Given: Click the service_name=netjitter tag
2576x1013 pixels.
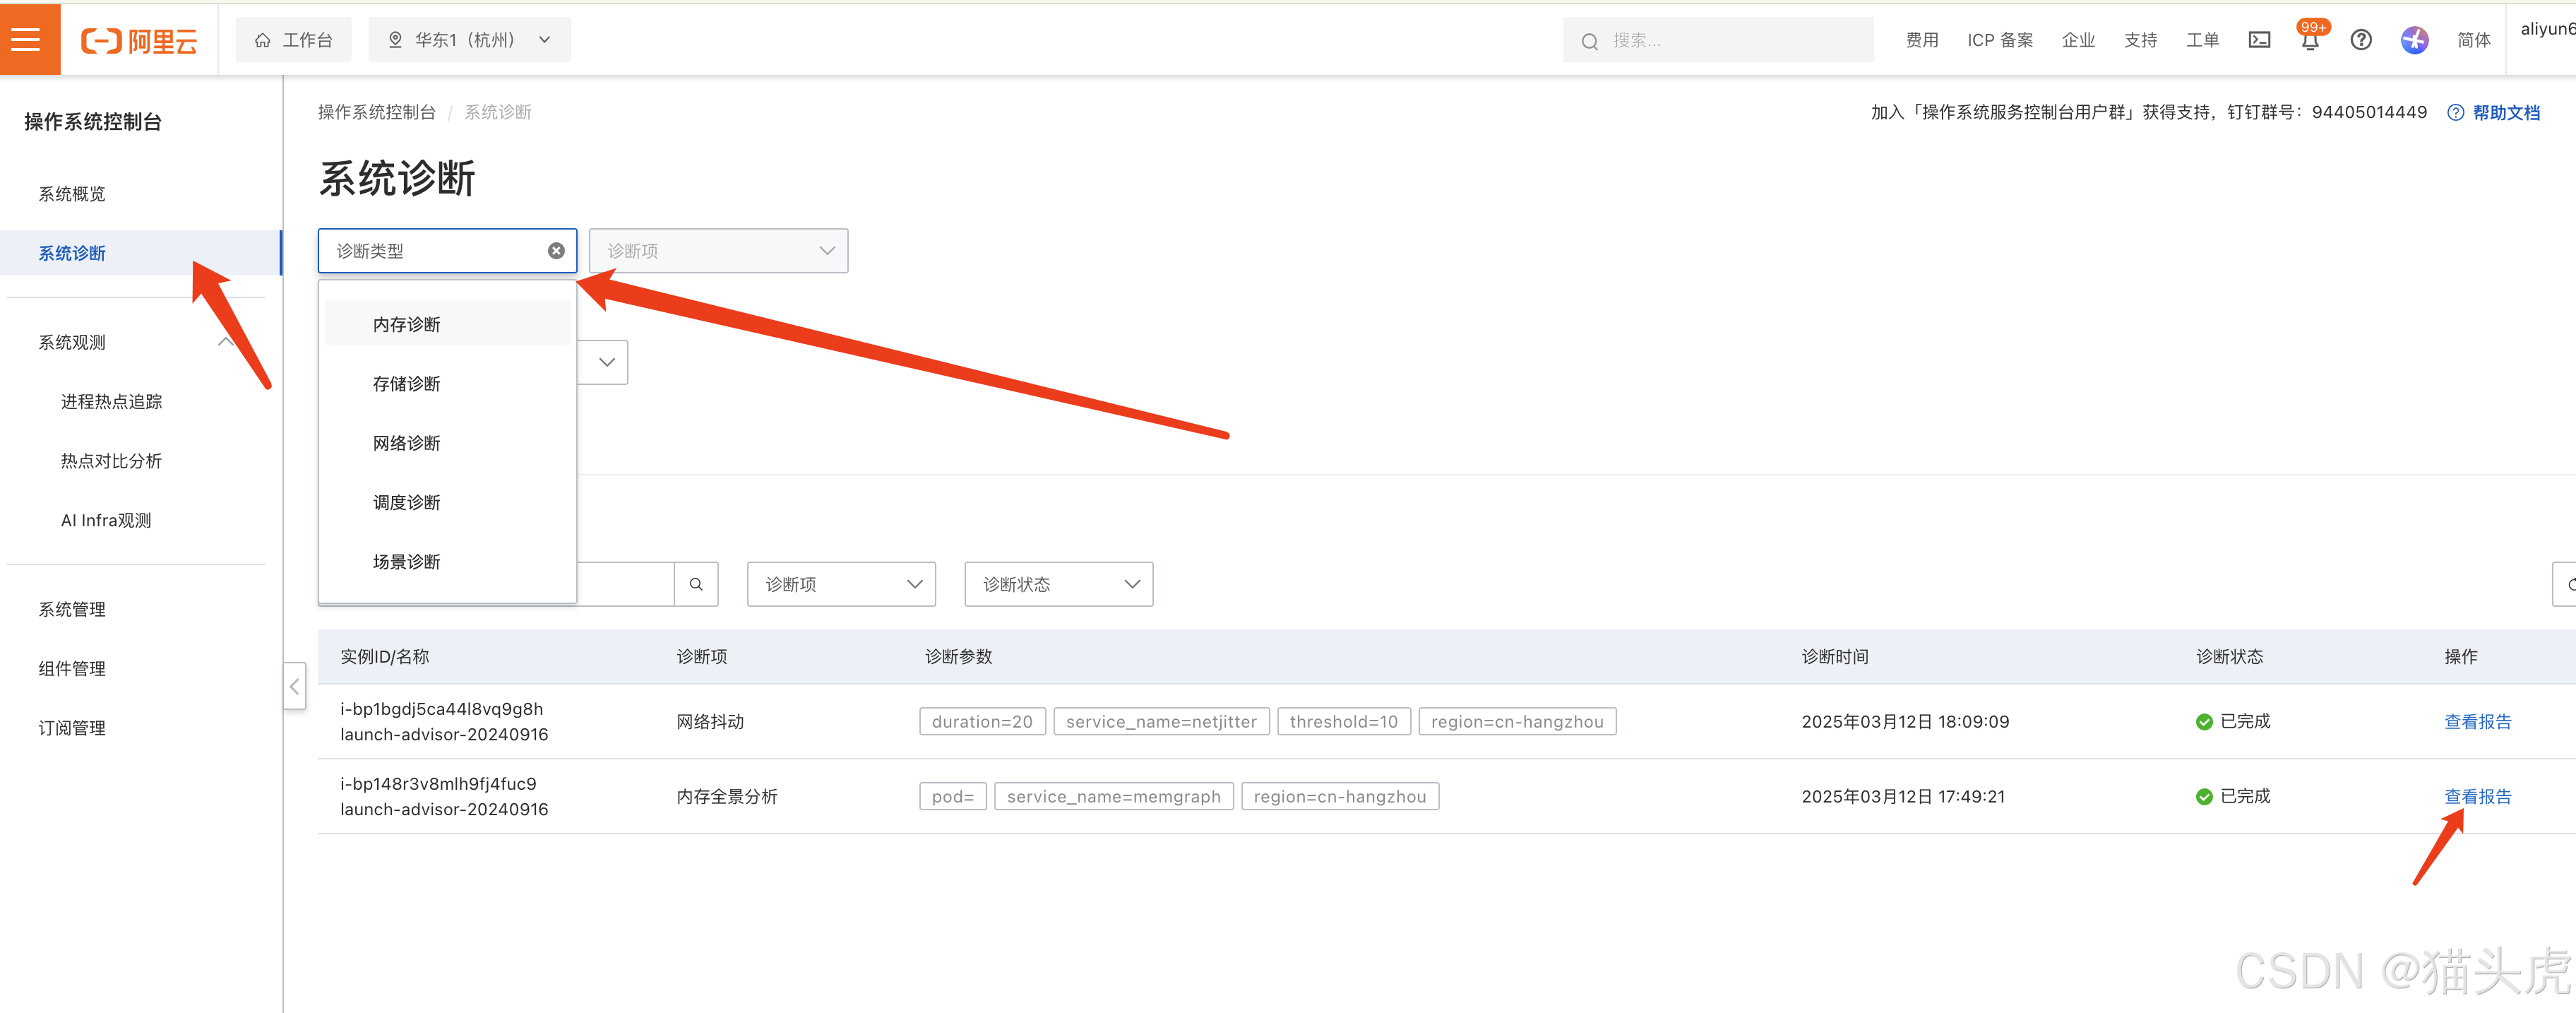Looking at the screenshot, I should tap(1161, 721).
